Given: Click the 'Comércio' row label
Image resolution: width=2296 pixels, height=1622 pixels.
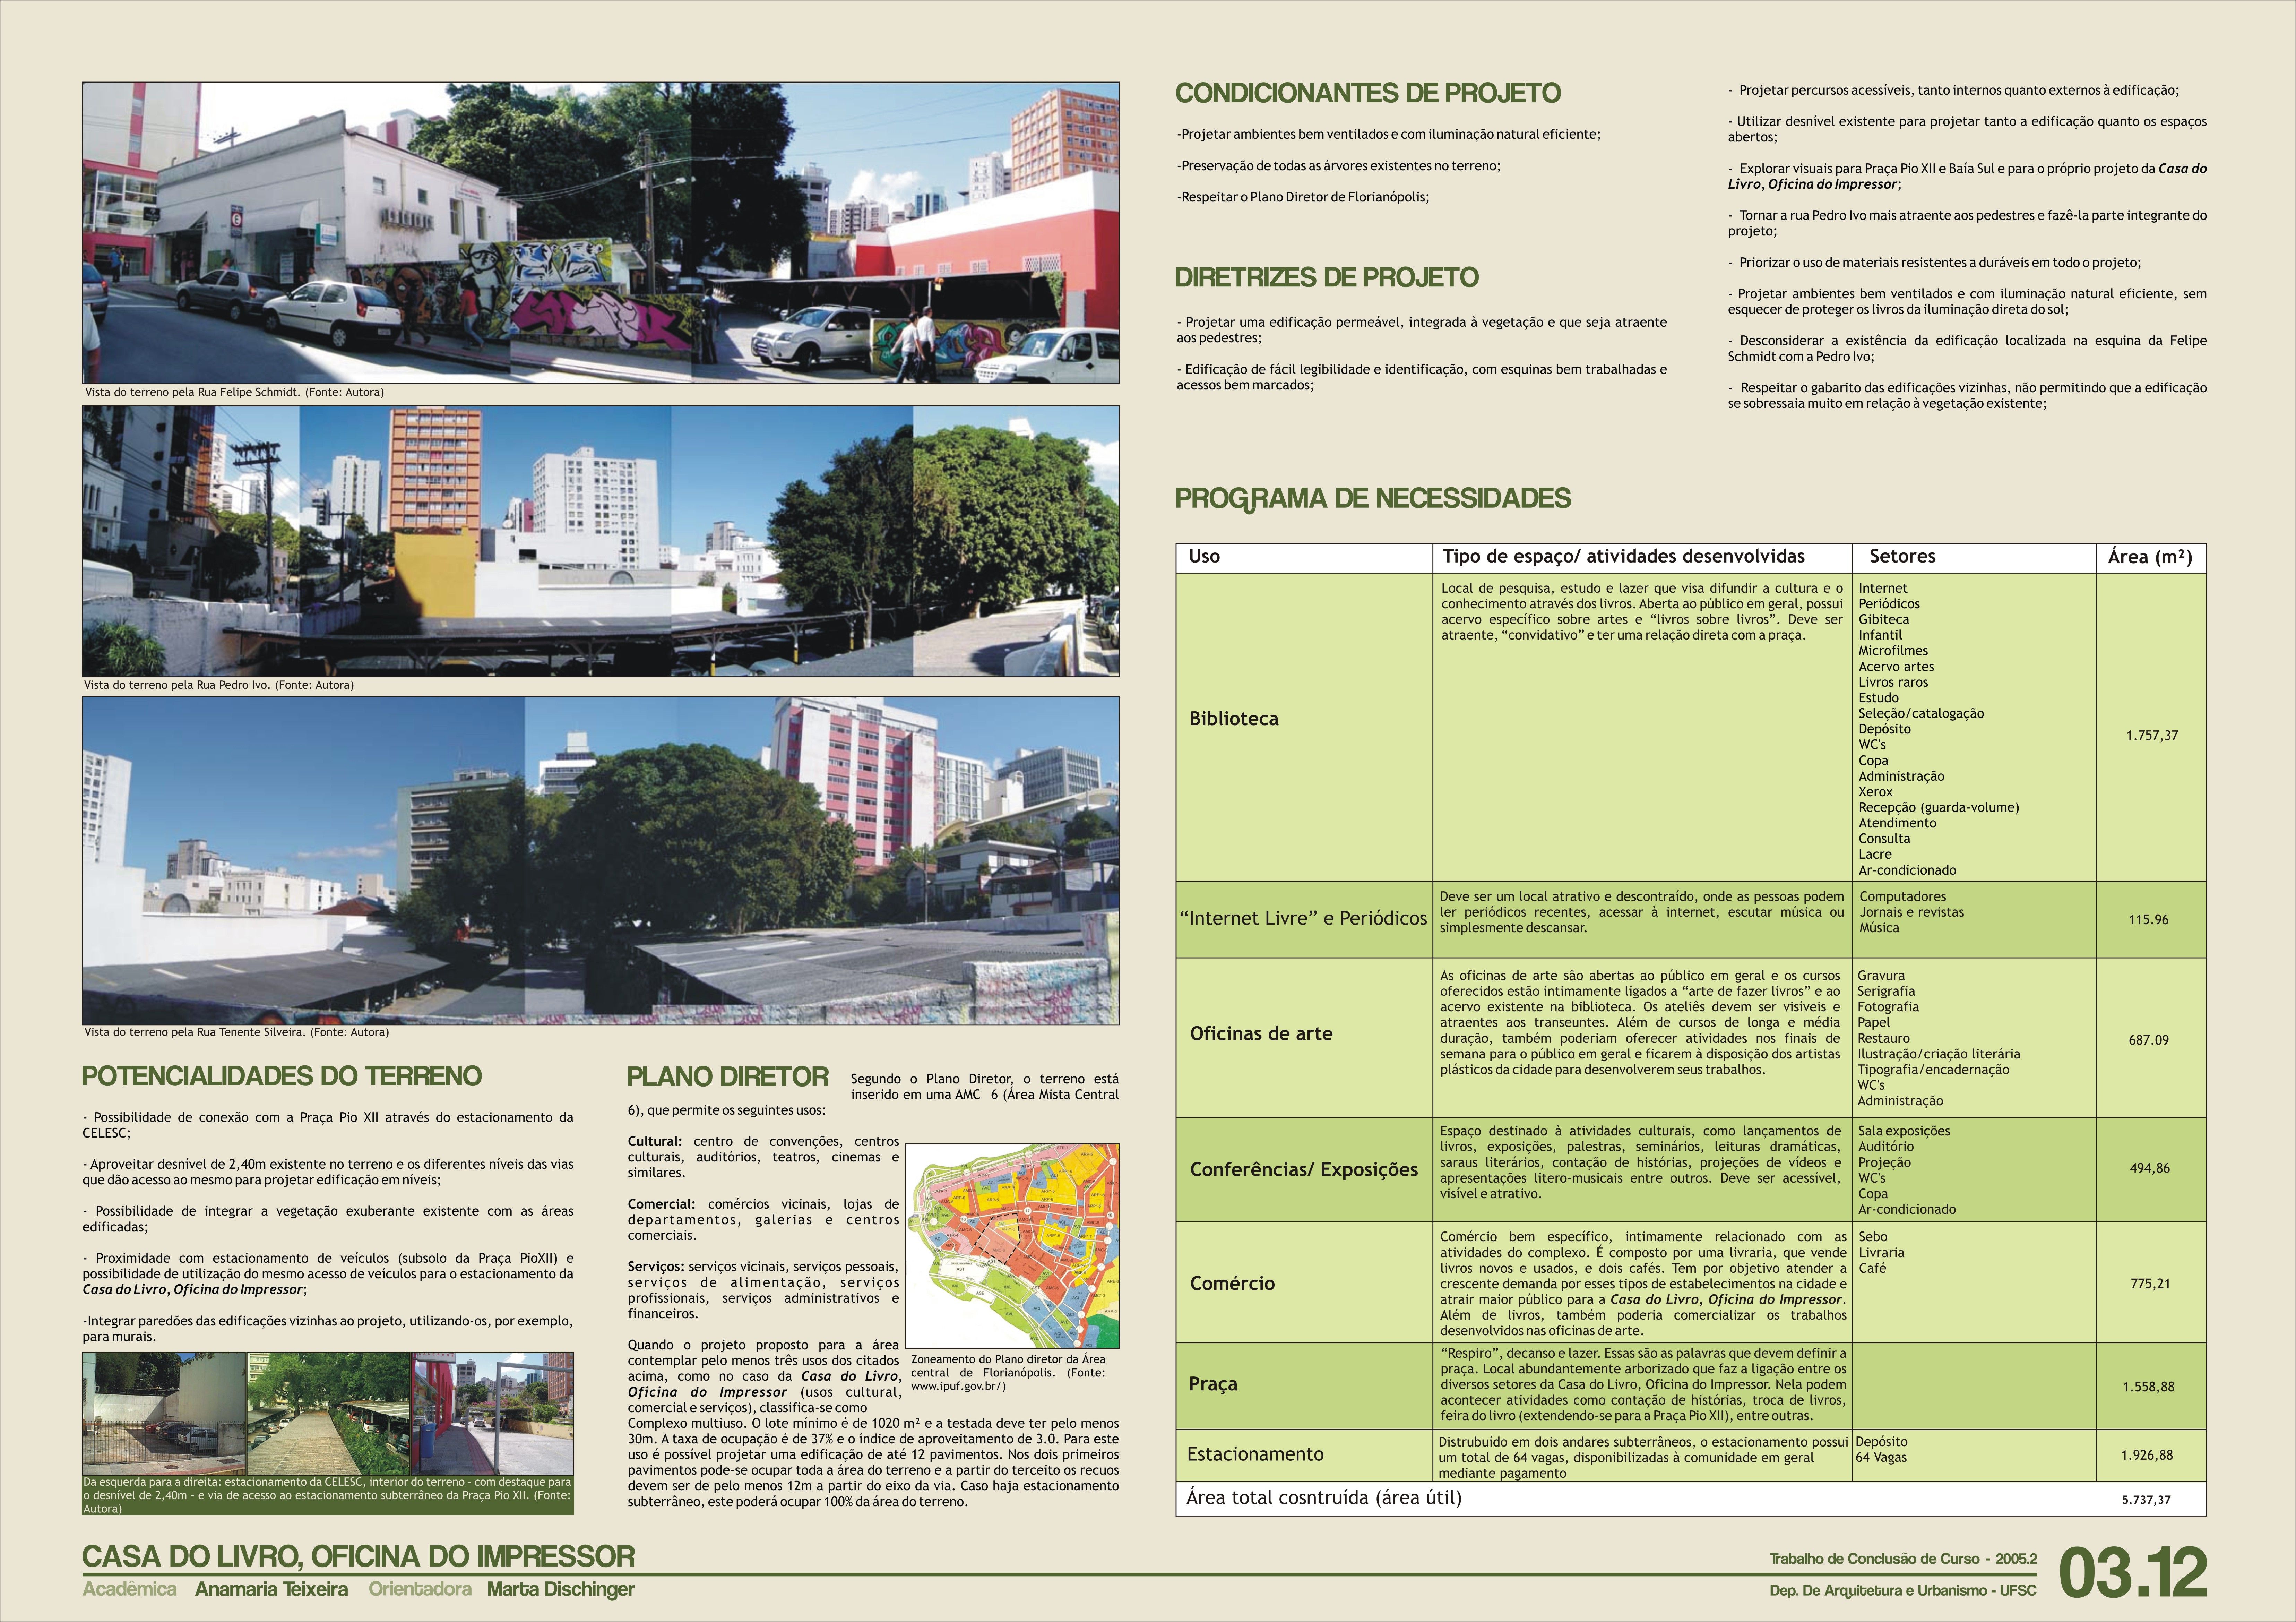Looking at the screenshot, I should 1232,1283.
